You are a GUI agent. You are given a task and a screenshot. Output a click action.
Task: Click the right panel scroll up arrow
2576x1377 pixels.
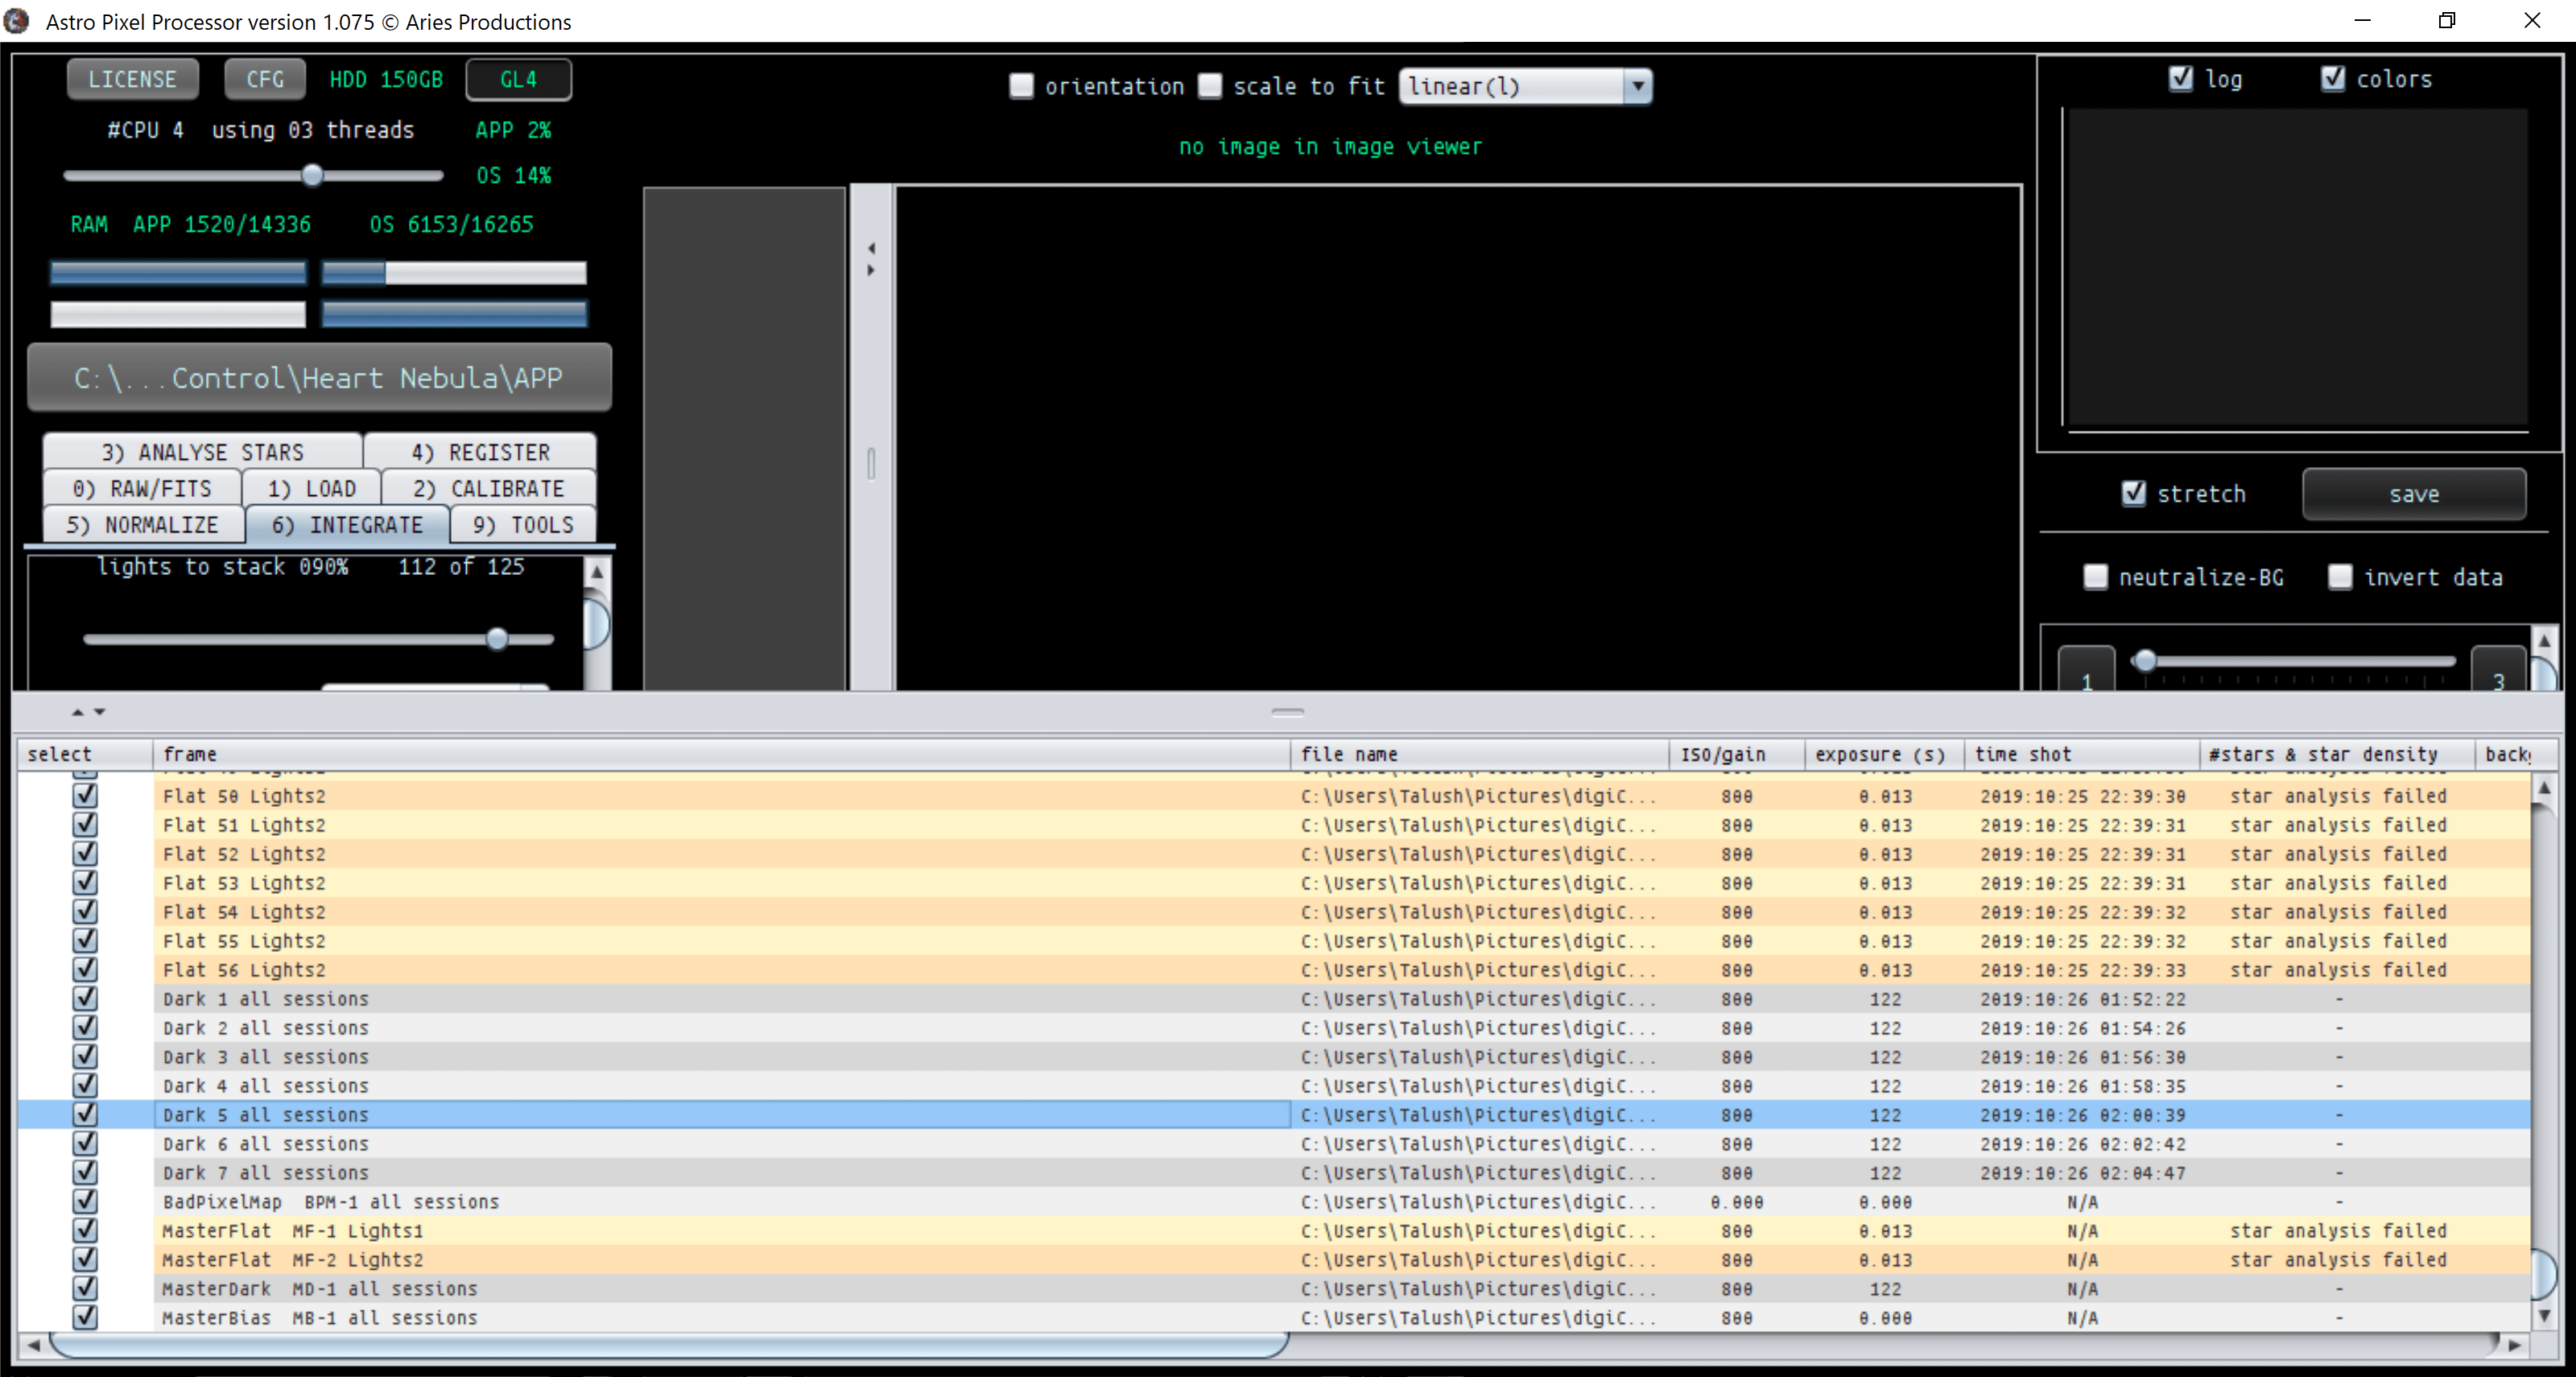[x=2545, y=640]
